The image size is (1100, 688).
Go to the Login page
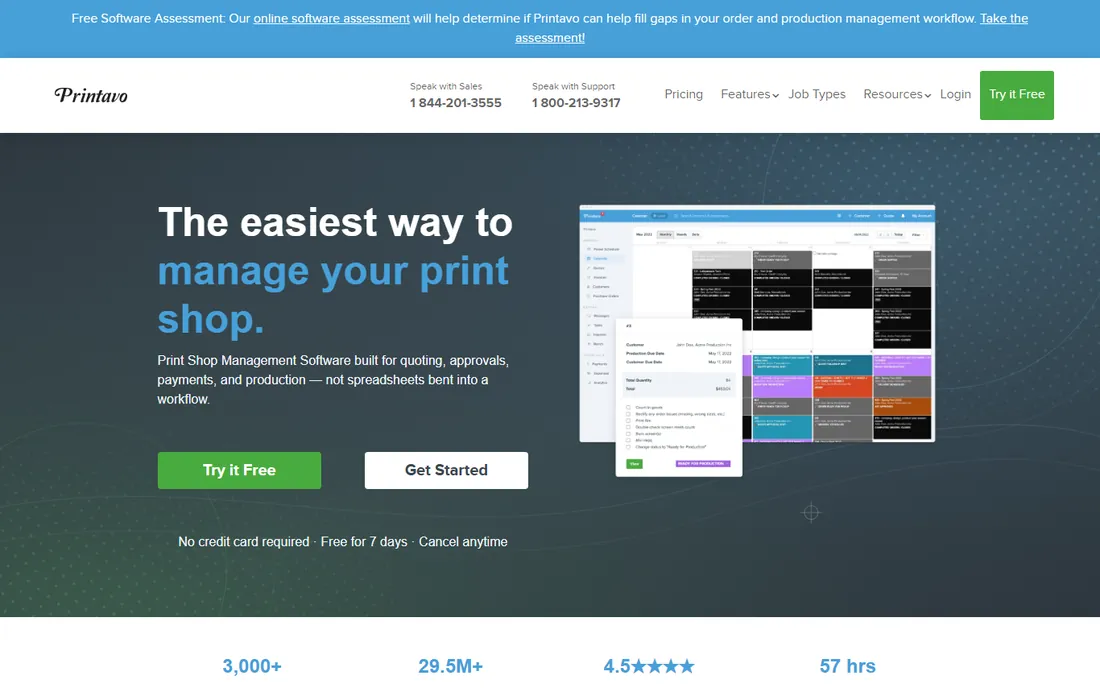[955, 94]
